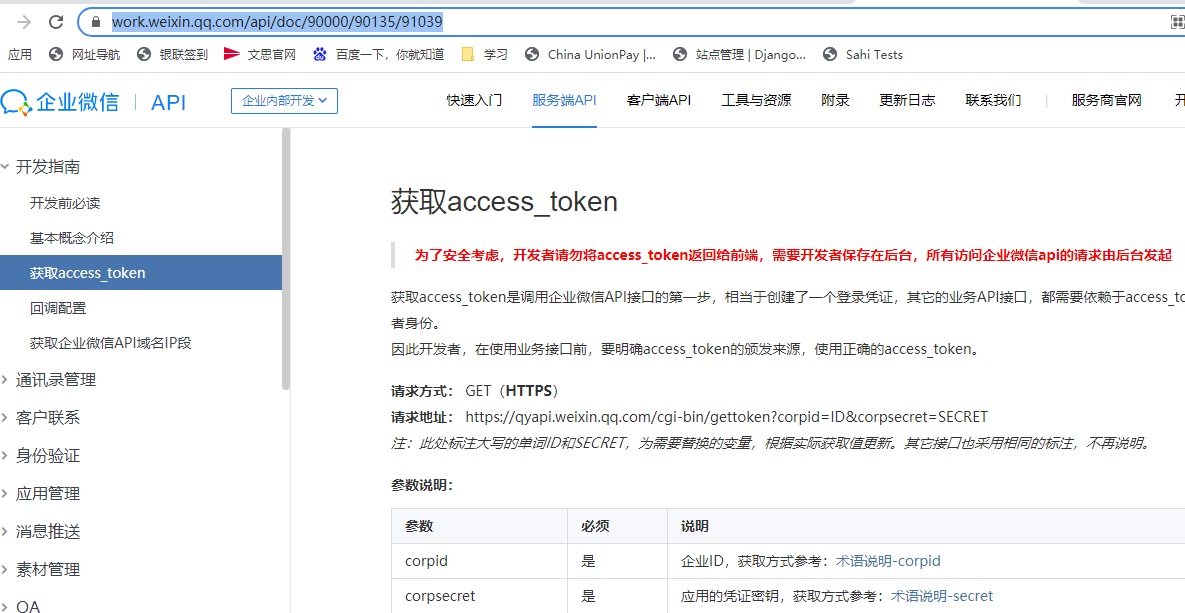
Task: Expand the 身份验证 section
Action: 41,455
